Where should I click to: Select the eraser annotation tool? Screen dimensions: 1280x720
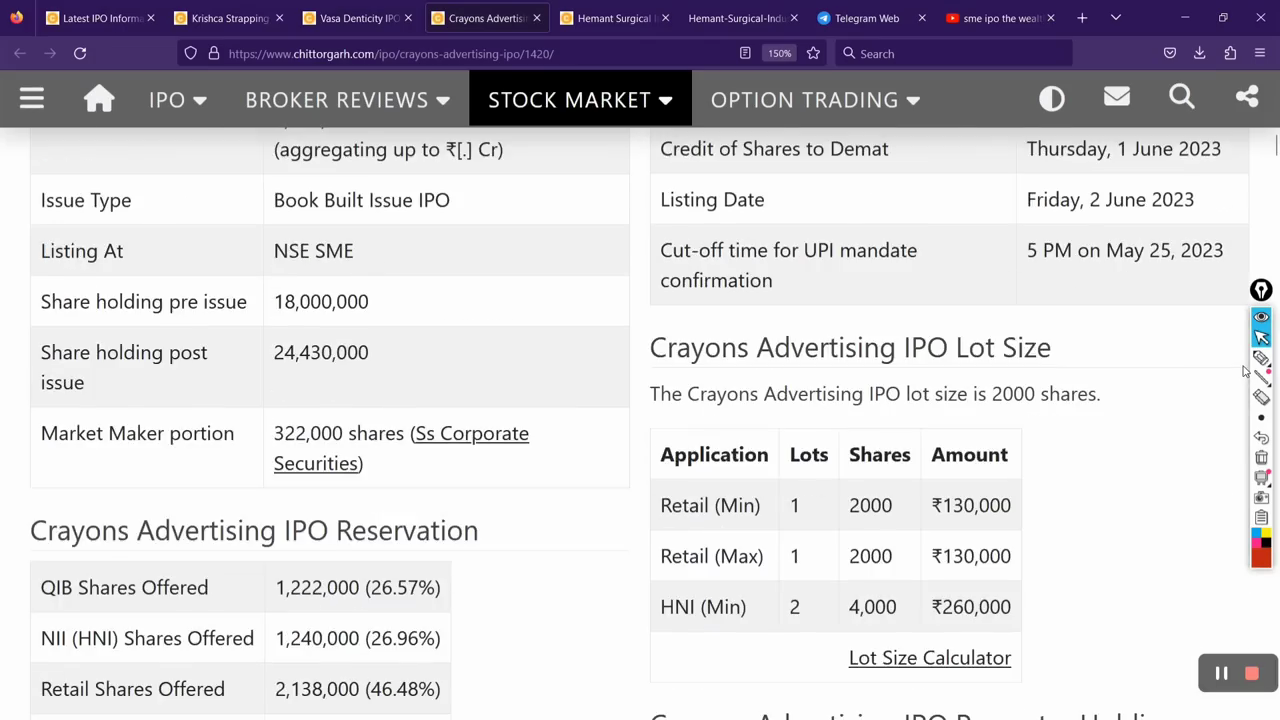coord(1261,397)
